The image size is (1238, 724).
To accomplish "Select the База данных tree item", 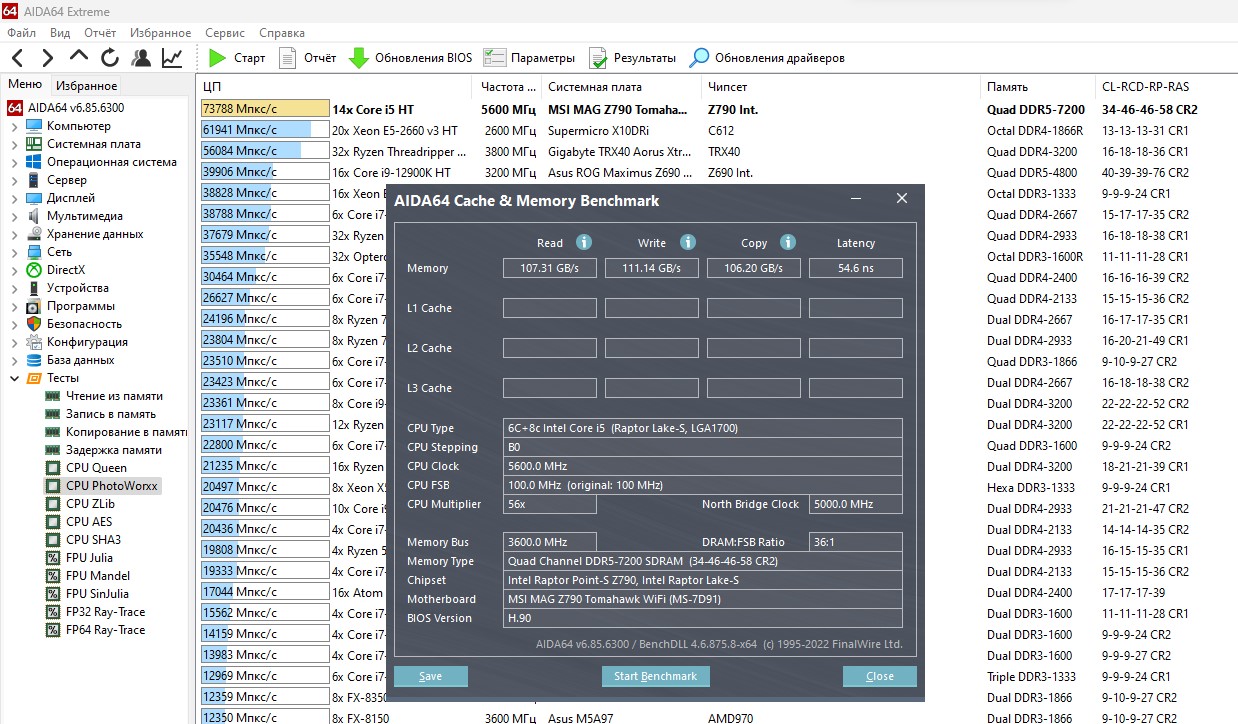I will pyautogui.click(x=70, y=360).
